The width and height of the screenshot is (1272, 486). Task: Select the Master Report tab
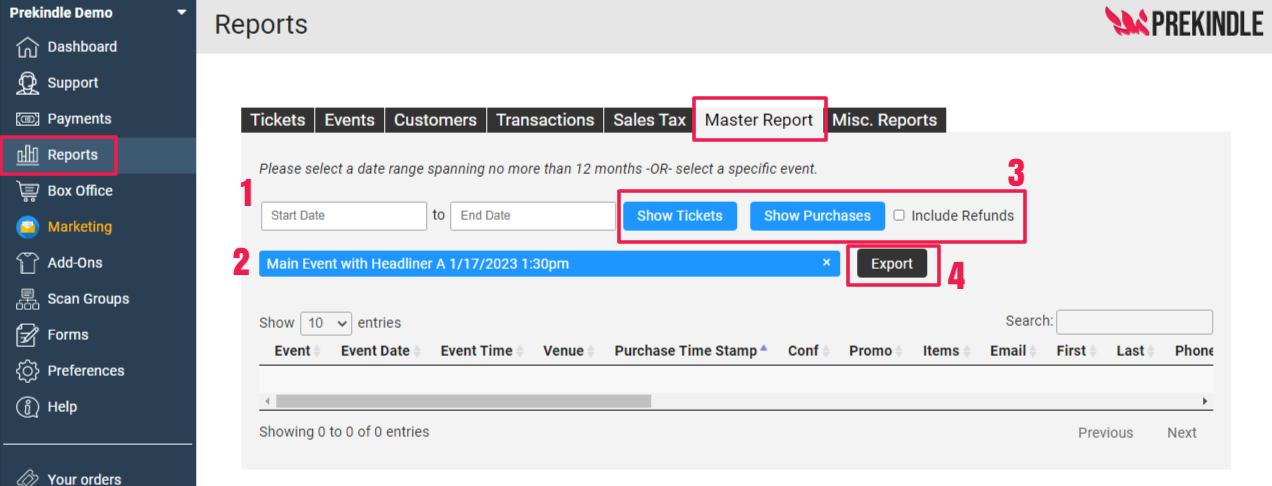pyautogui.click(x=759, y=120)
